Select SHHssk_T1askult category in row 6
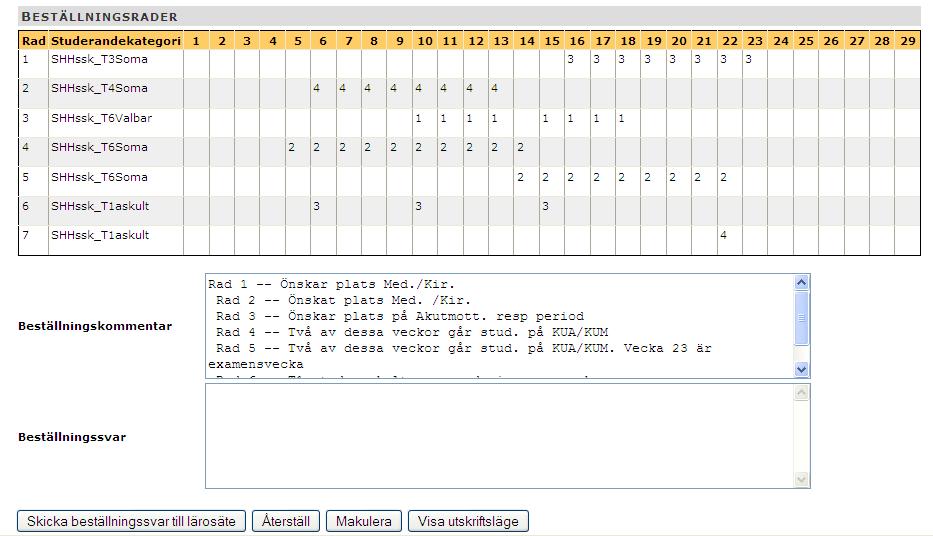The height and width of the screenshot is (536, 933). click(x=100, y=206)
